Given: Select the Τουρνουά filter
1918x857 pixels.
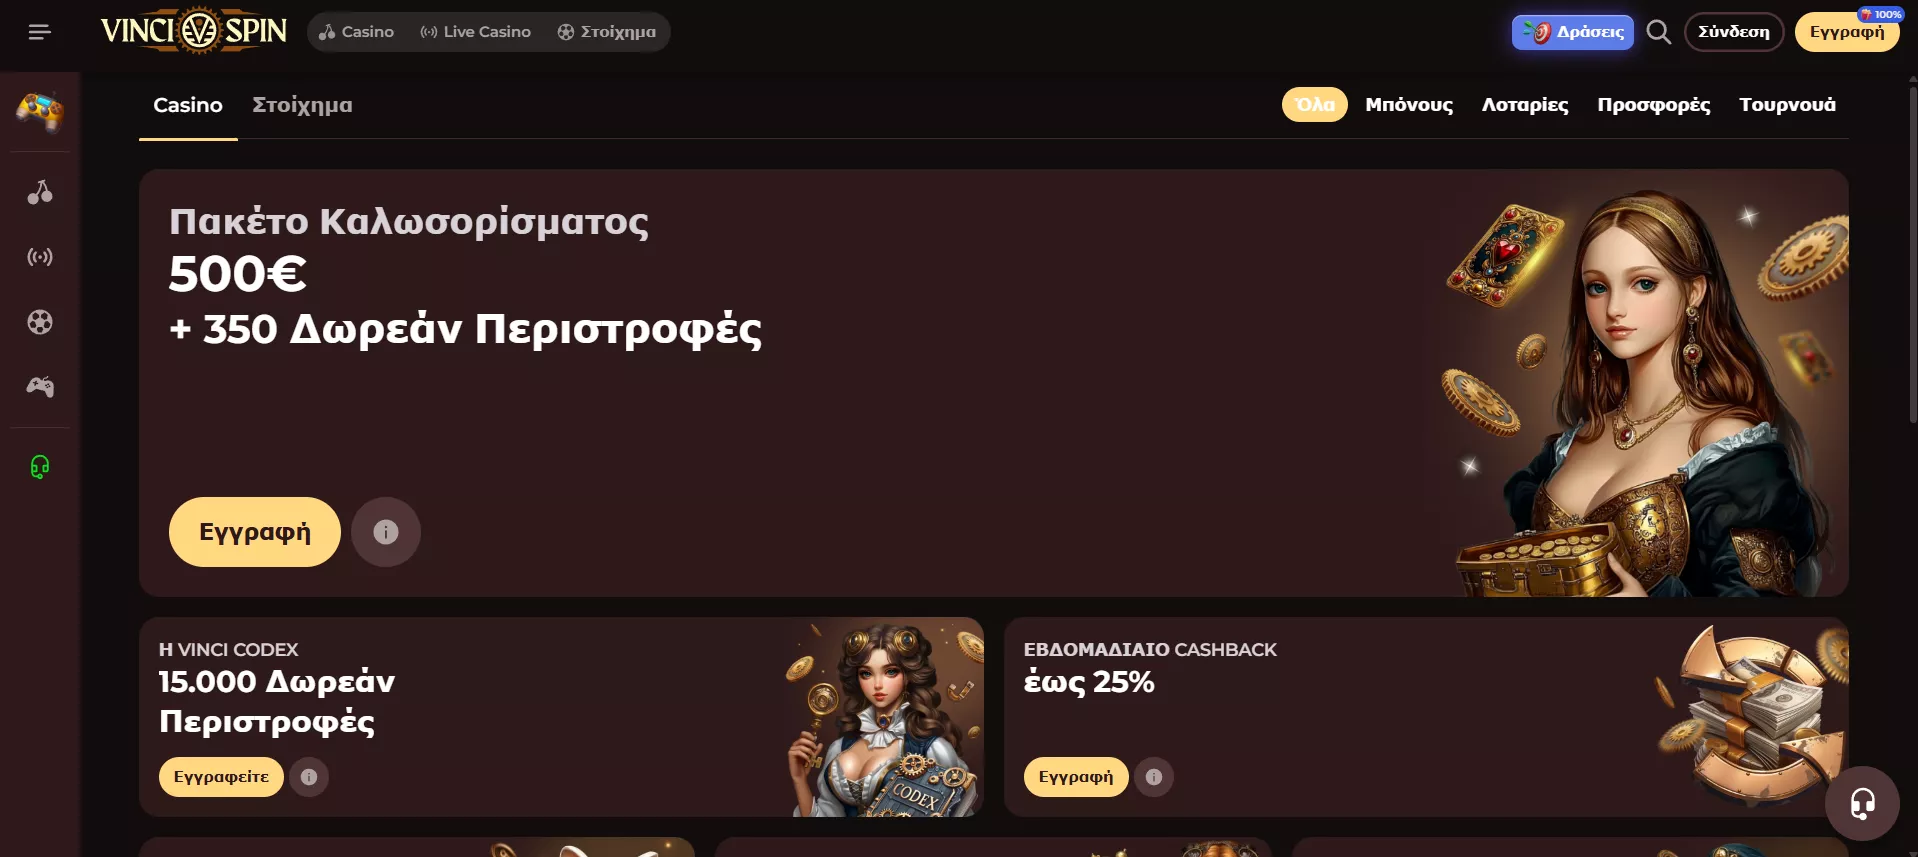Looking at the screenshot, I should (1787, 105).
